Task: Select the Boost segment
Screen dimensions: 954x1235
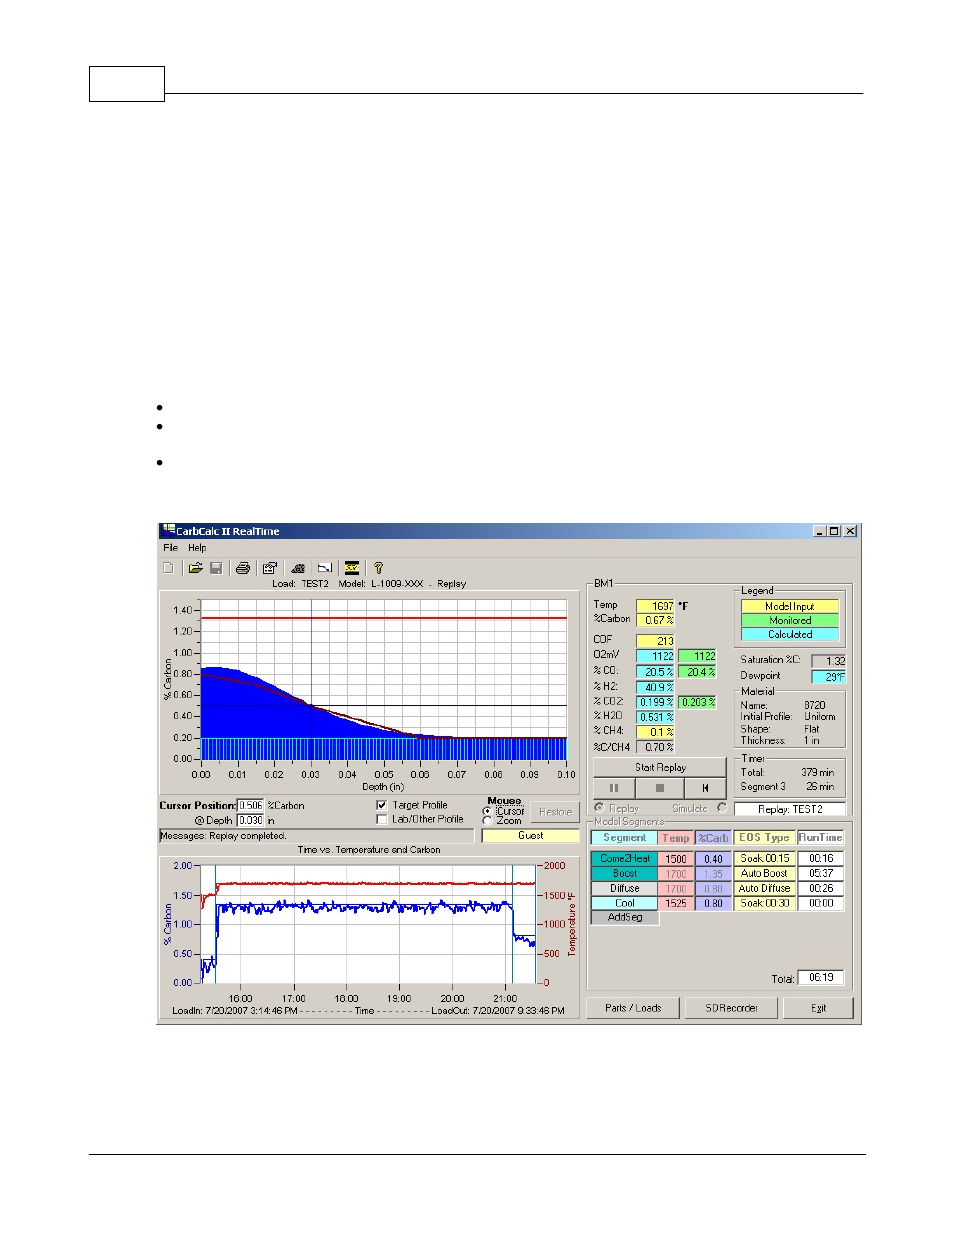Action: pyautogui.click(x=625, y=873)
